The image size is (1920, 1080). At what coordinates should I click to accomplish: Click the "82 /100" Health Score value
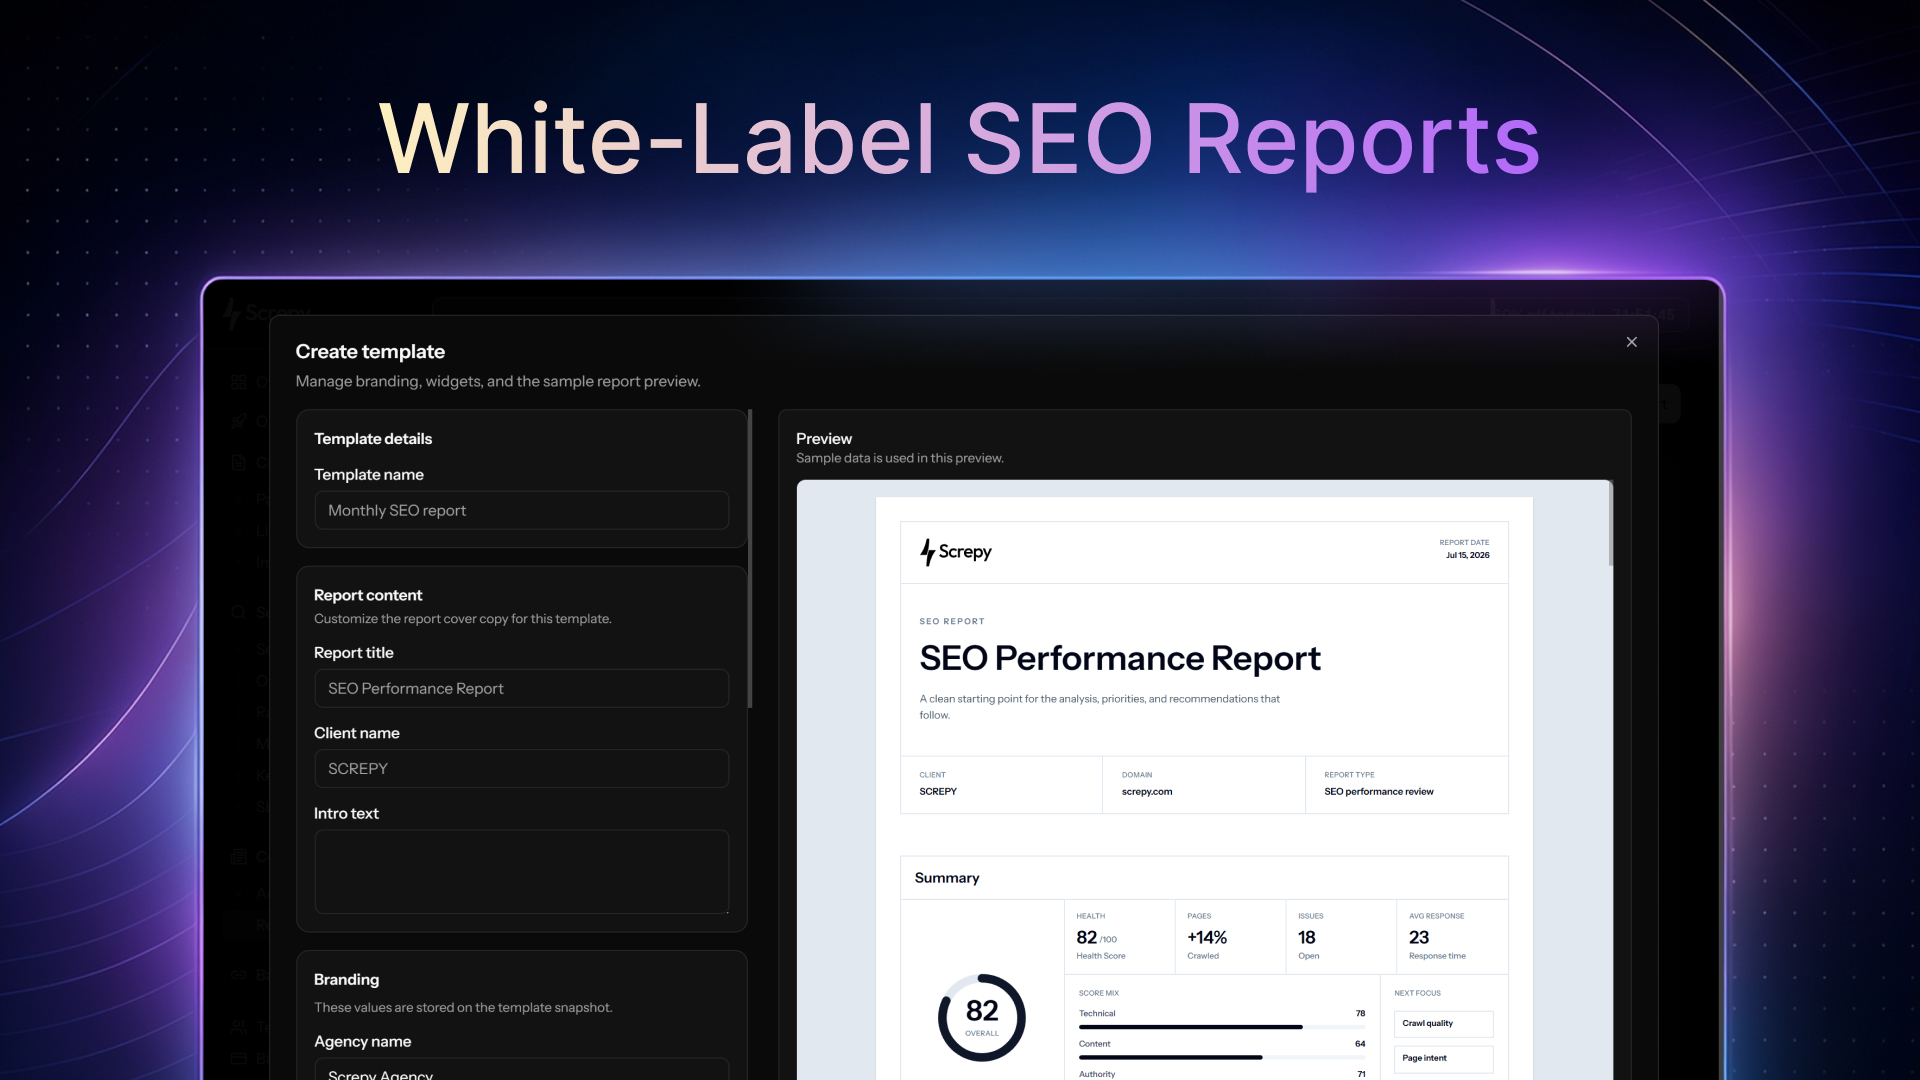click(x=1096, y=937)
